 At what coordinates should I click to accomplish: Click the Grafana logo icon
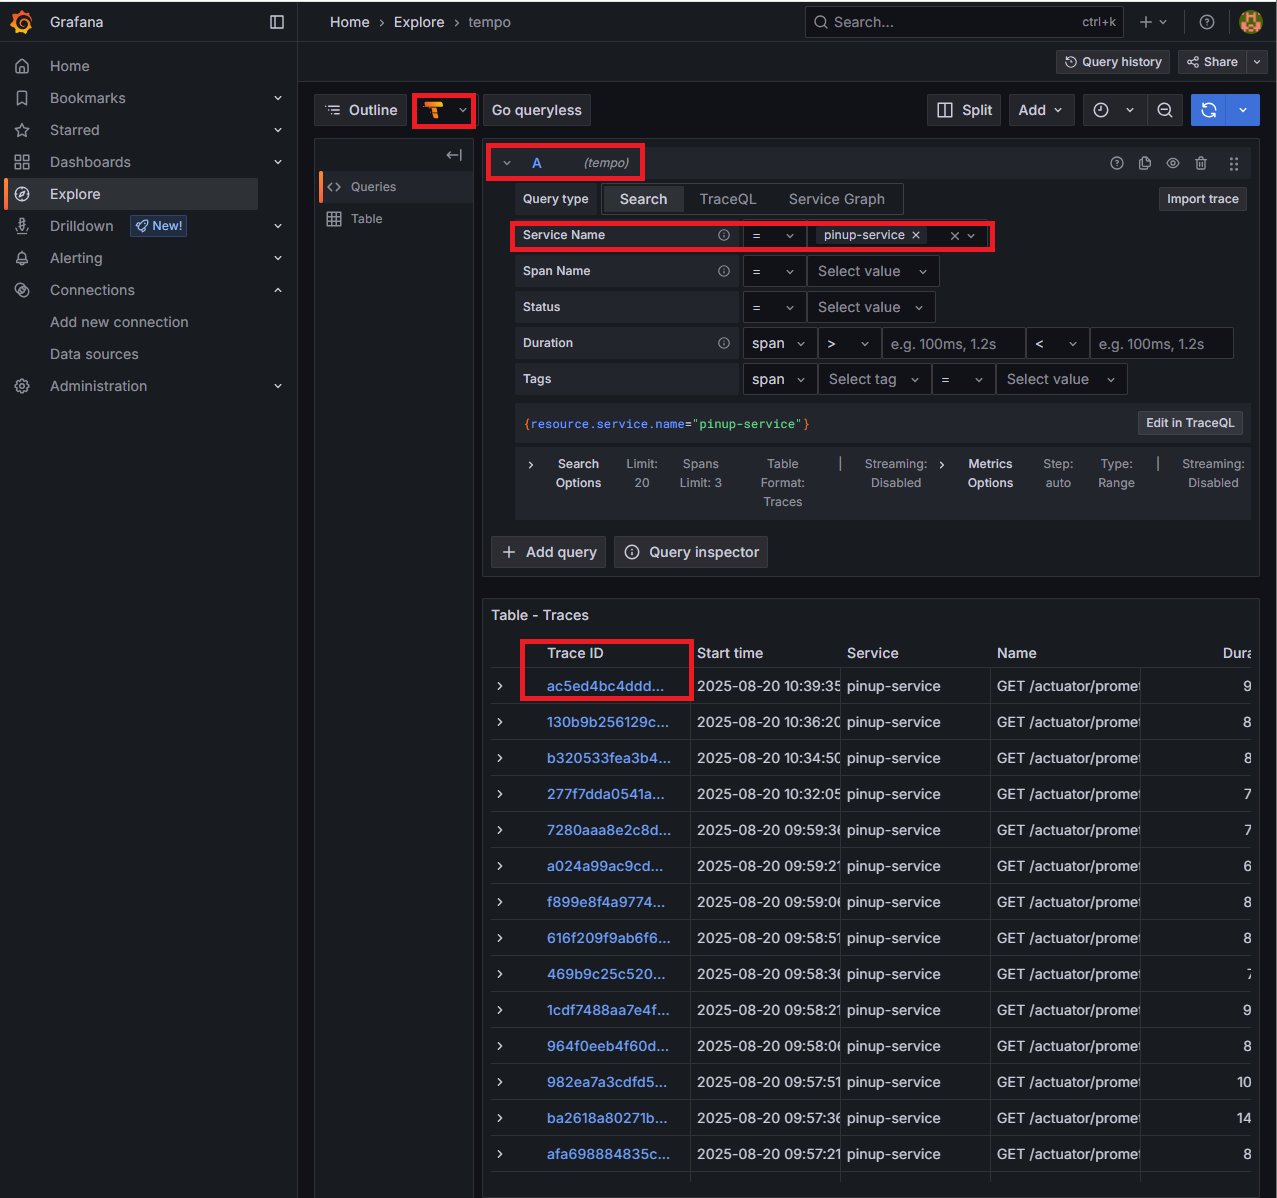pos(21,21)
